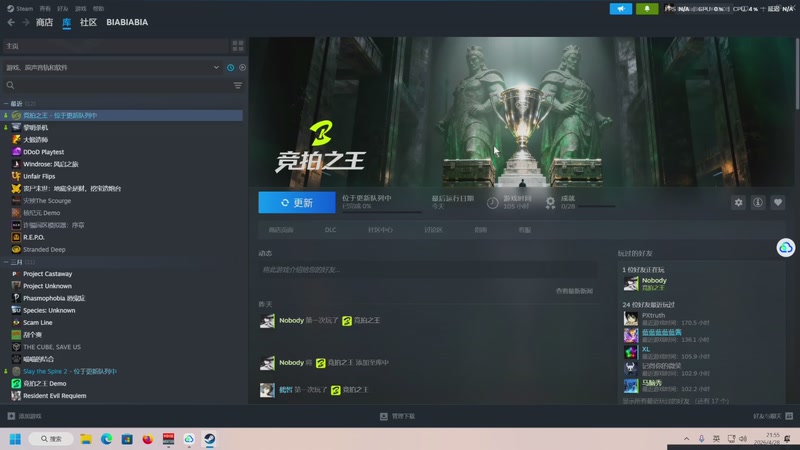800x450 pixels.
Task: Collapse the 三月 category
Action: pyautogui.click(x=6, y=262)
